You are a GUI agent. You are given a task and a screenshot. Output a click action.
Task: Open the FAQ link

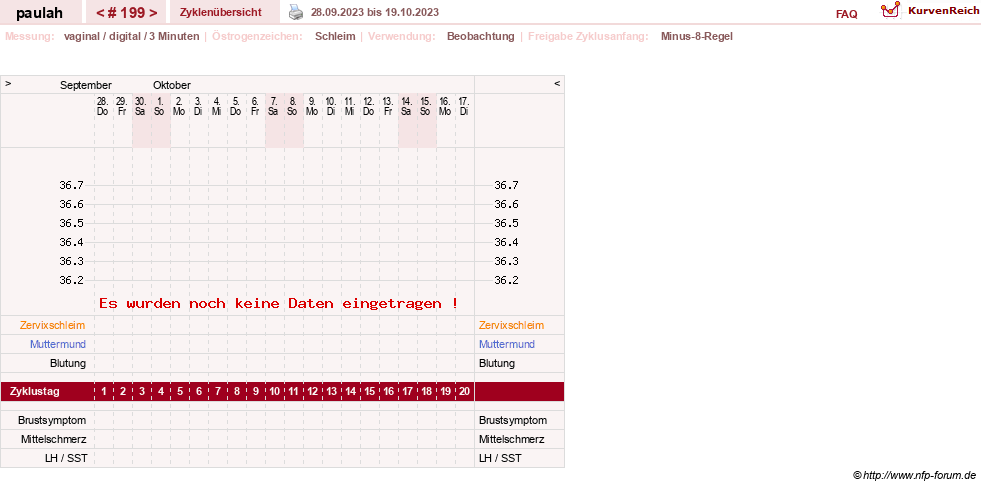(x=846, y=14)
